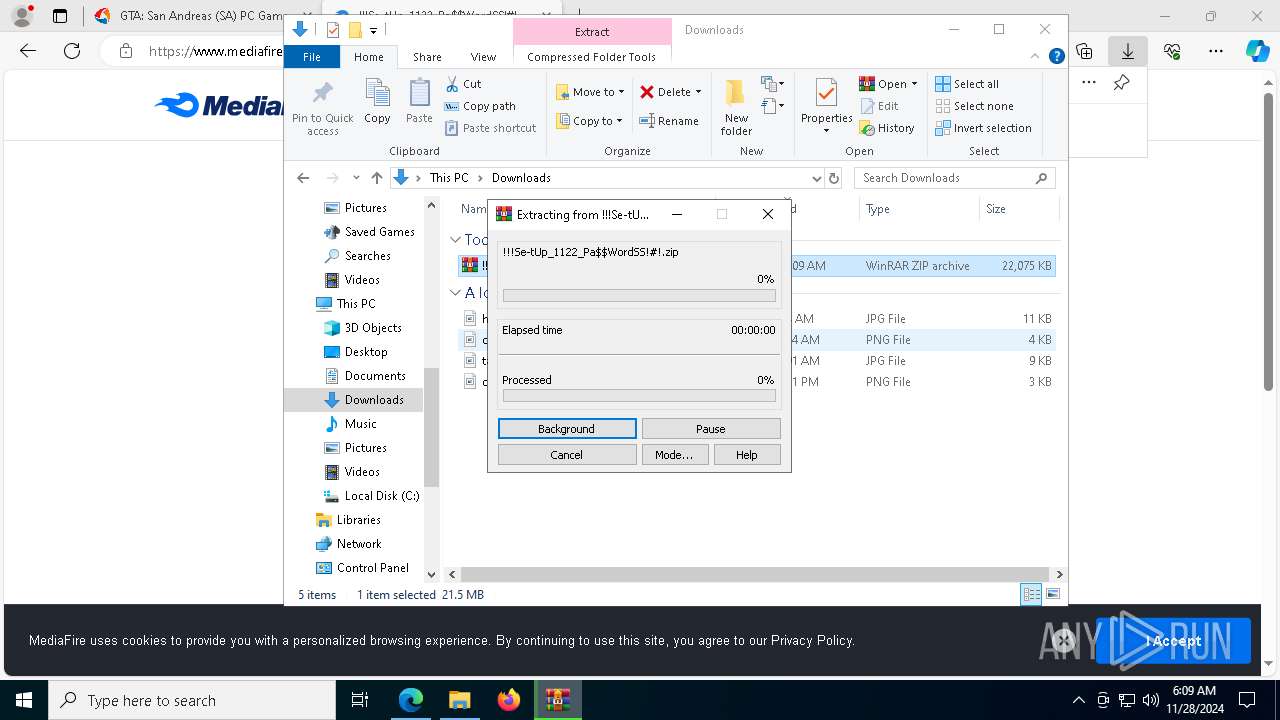1280x720 pixels.
Task: Click the Size column header
Action: (1018, 209)
